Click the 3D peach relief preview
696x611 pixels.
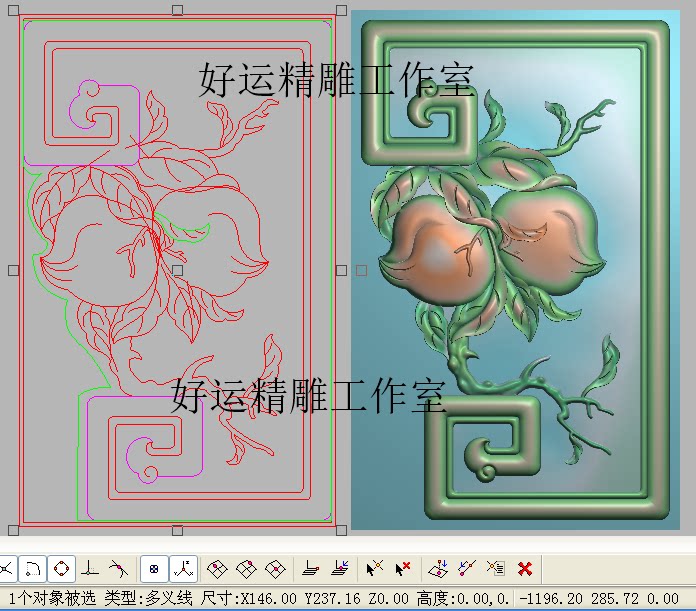coord(515,270)
